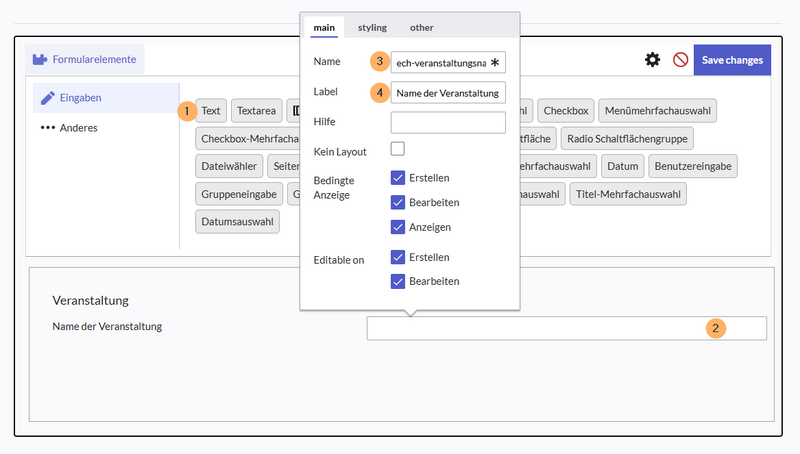Open the Formularelemente tab

(x=85, y=59)
